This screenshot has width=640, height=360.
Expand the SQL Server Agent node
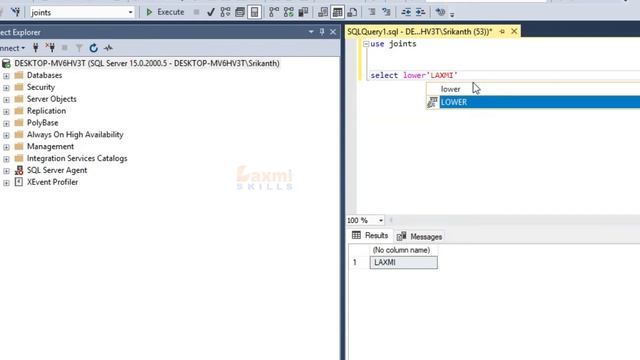pyautogui.click(x=6, y=171)
